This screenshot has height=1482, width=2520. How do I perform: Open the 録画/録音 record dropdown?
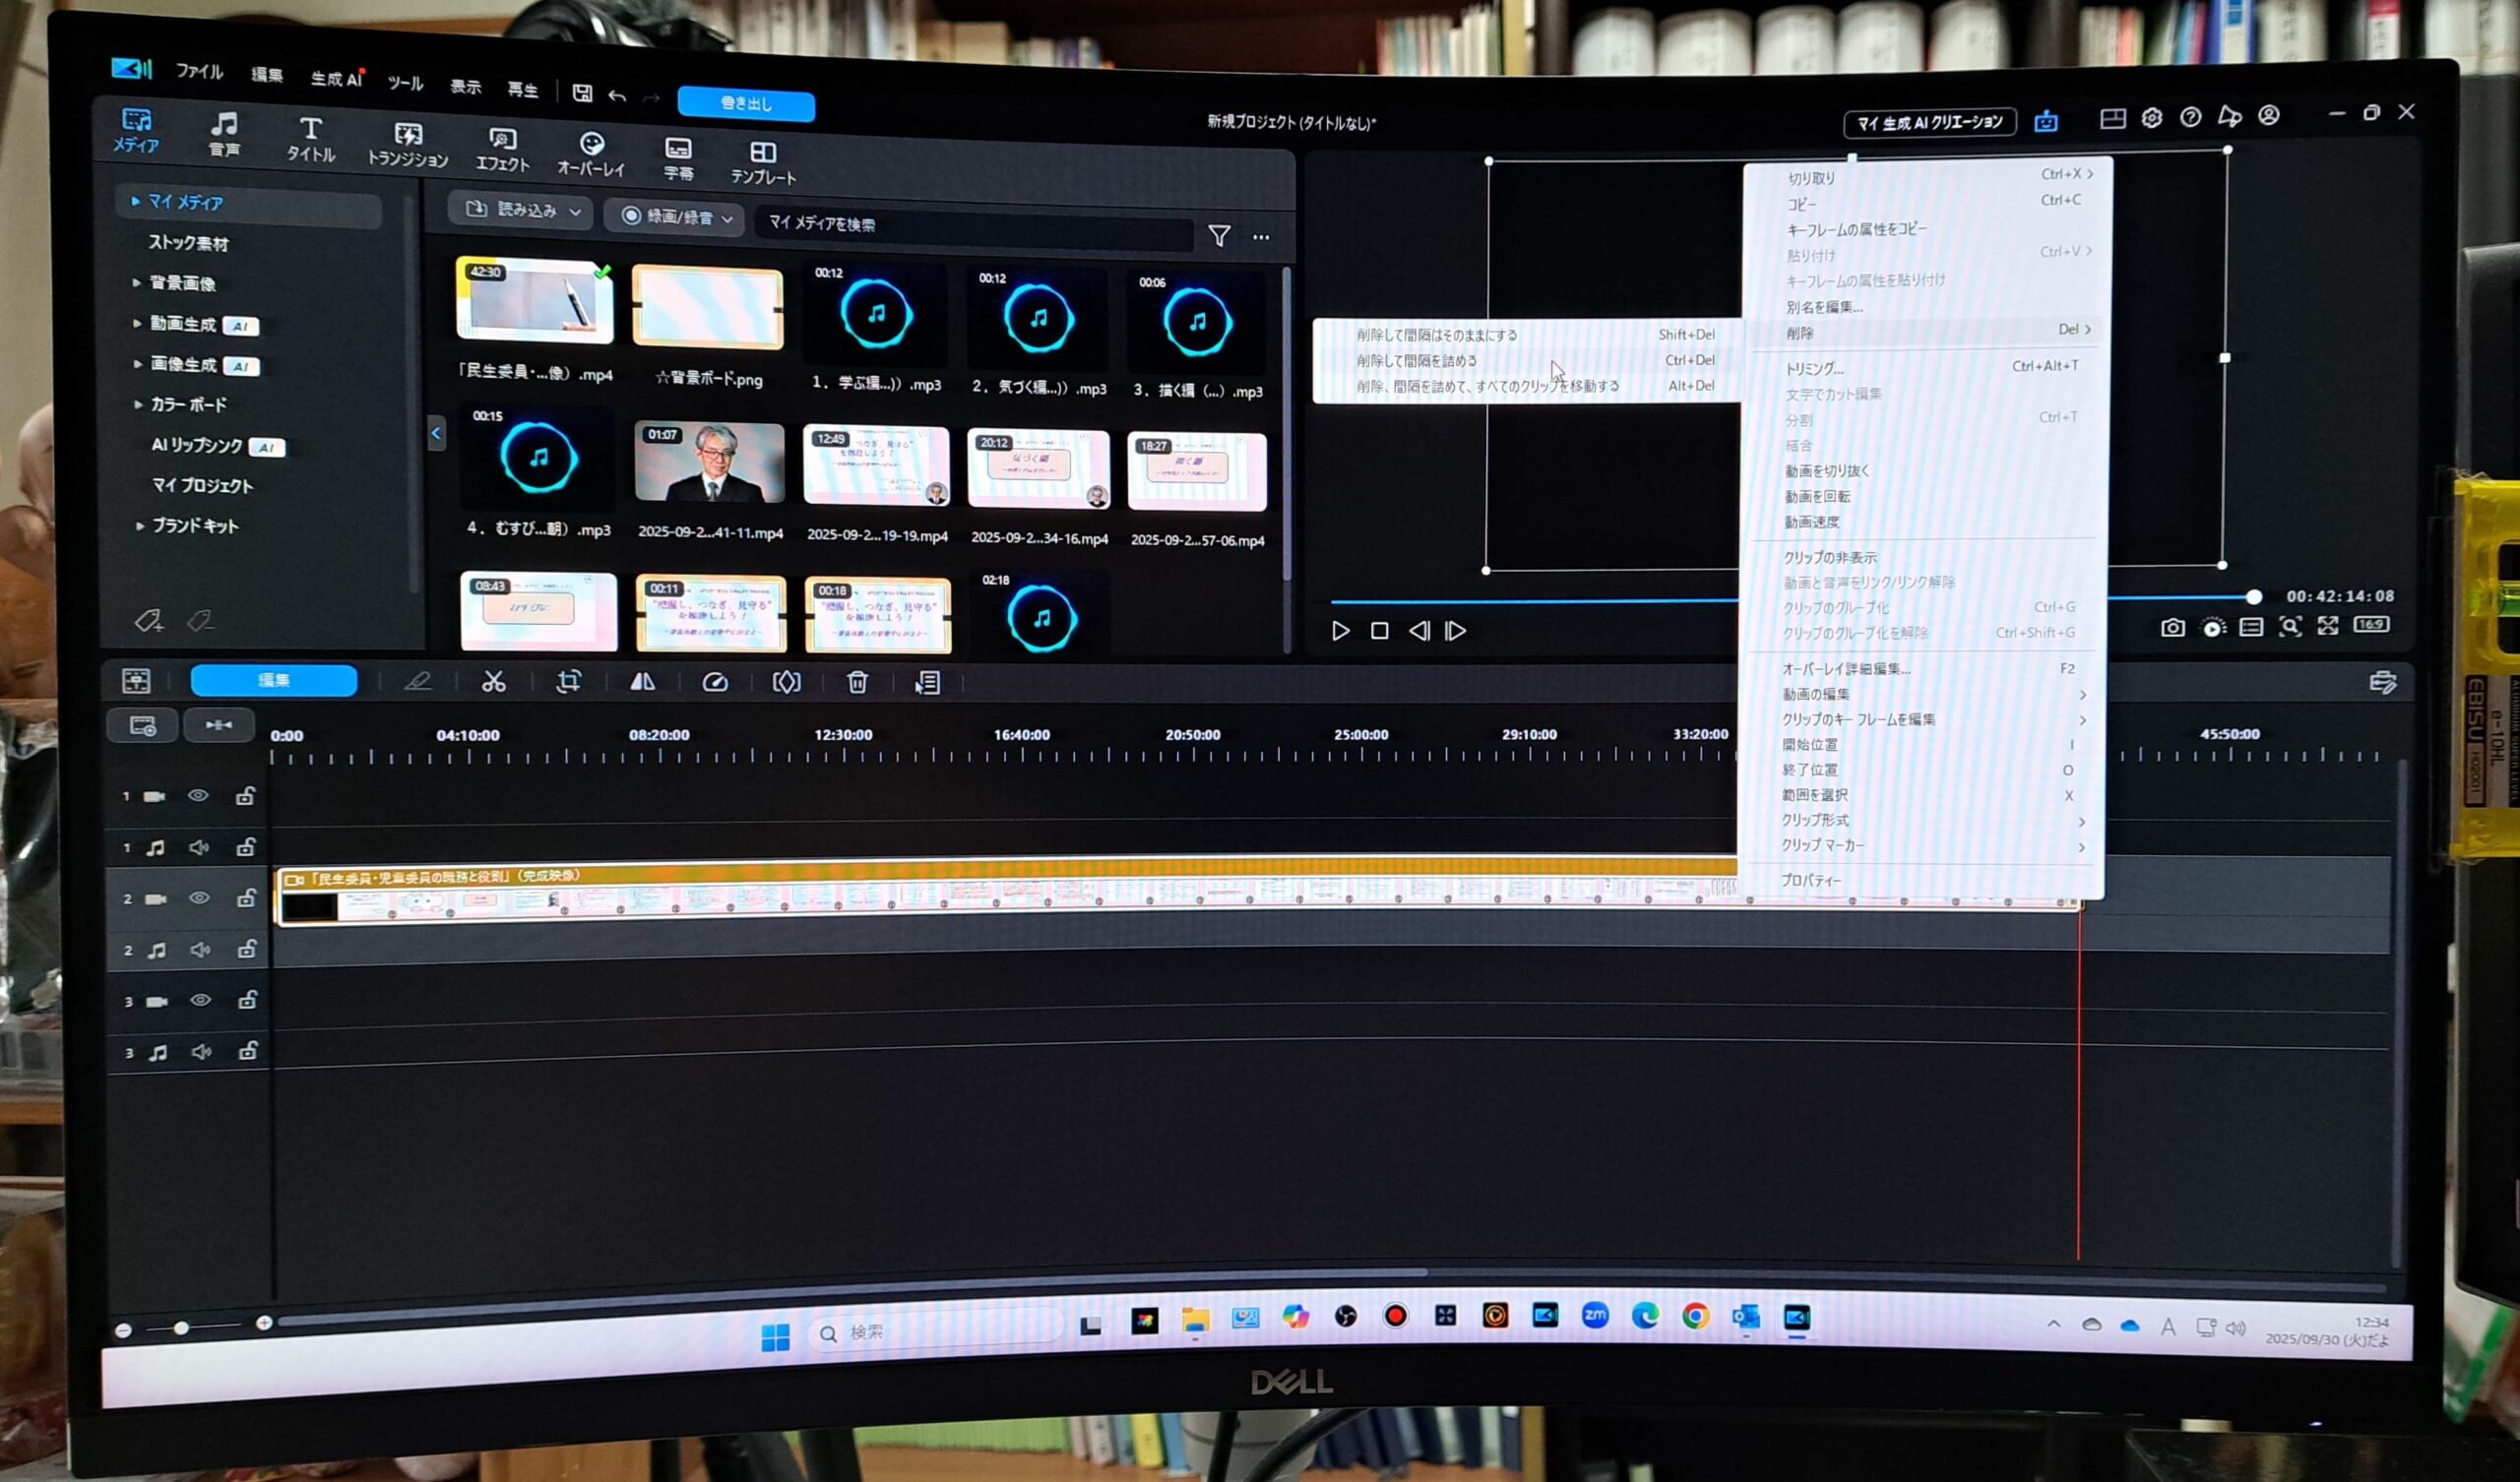[x=675, y=216]
